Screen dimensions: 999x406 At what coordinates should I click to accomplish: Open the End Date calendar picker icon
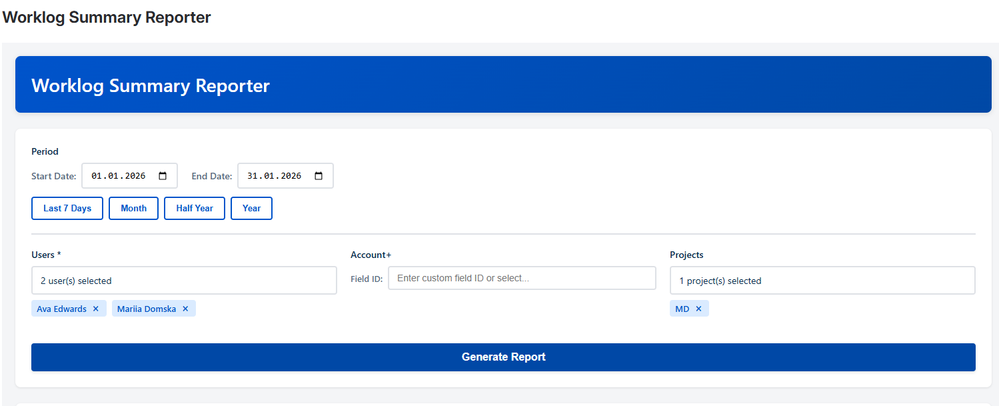click(x=319, y=176)
